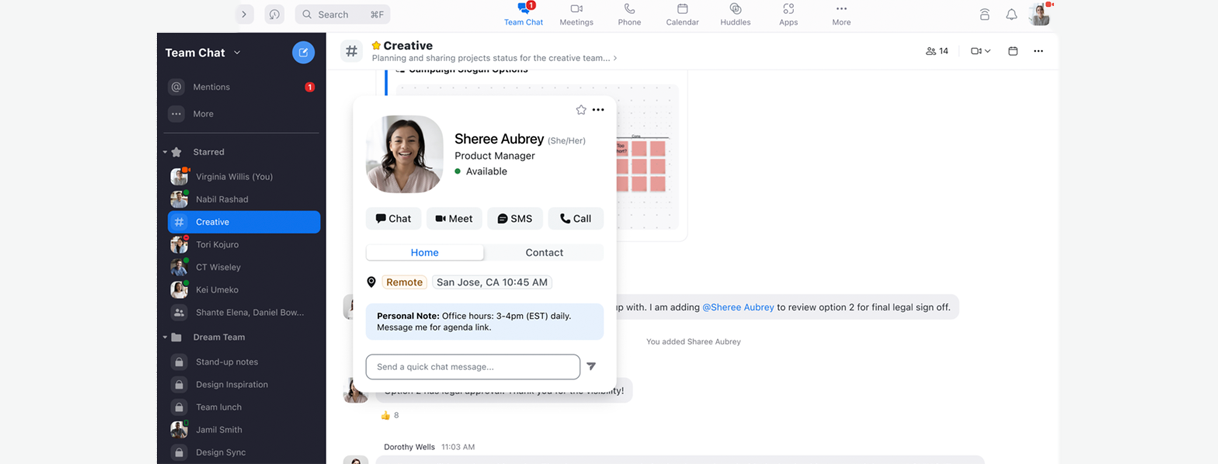Open chat with Tori Kojuro
Image resolution: width=1218 pixels, height=464 pixels.
point(244,244)
